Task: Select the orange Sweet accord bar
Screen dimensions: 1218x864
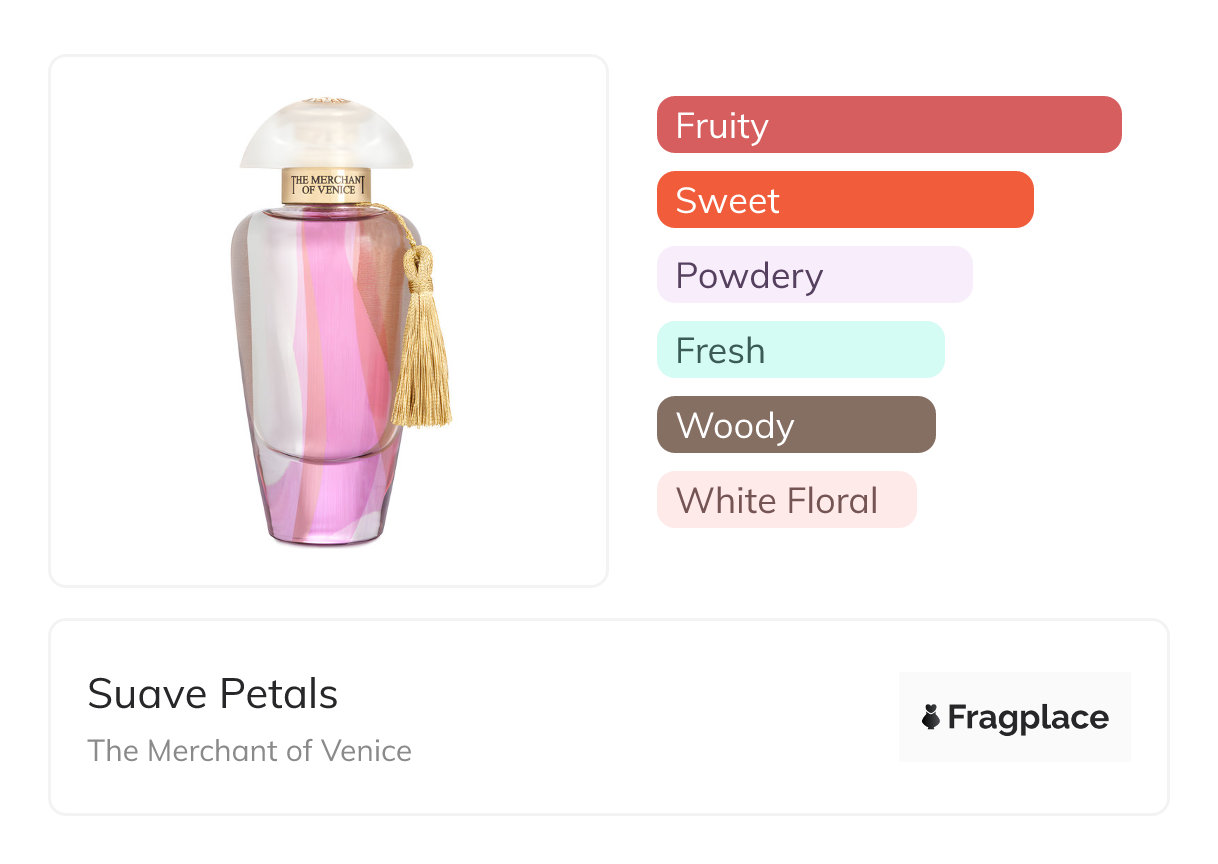Action: point(844,200)
